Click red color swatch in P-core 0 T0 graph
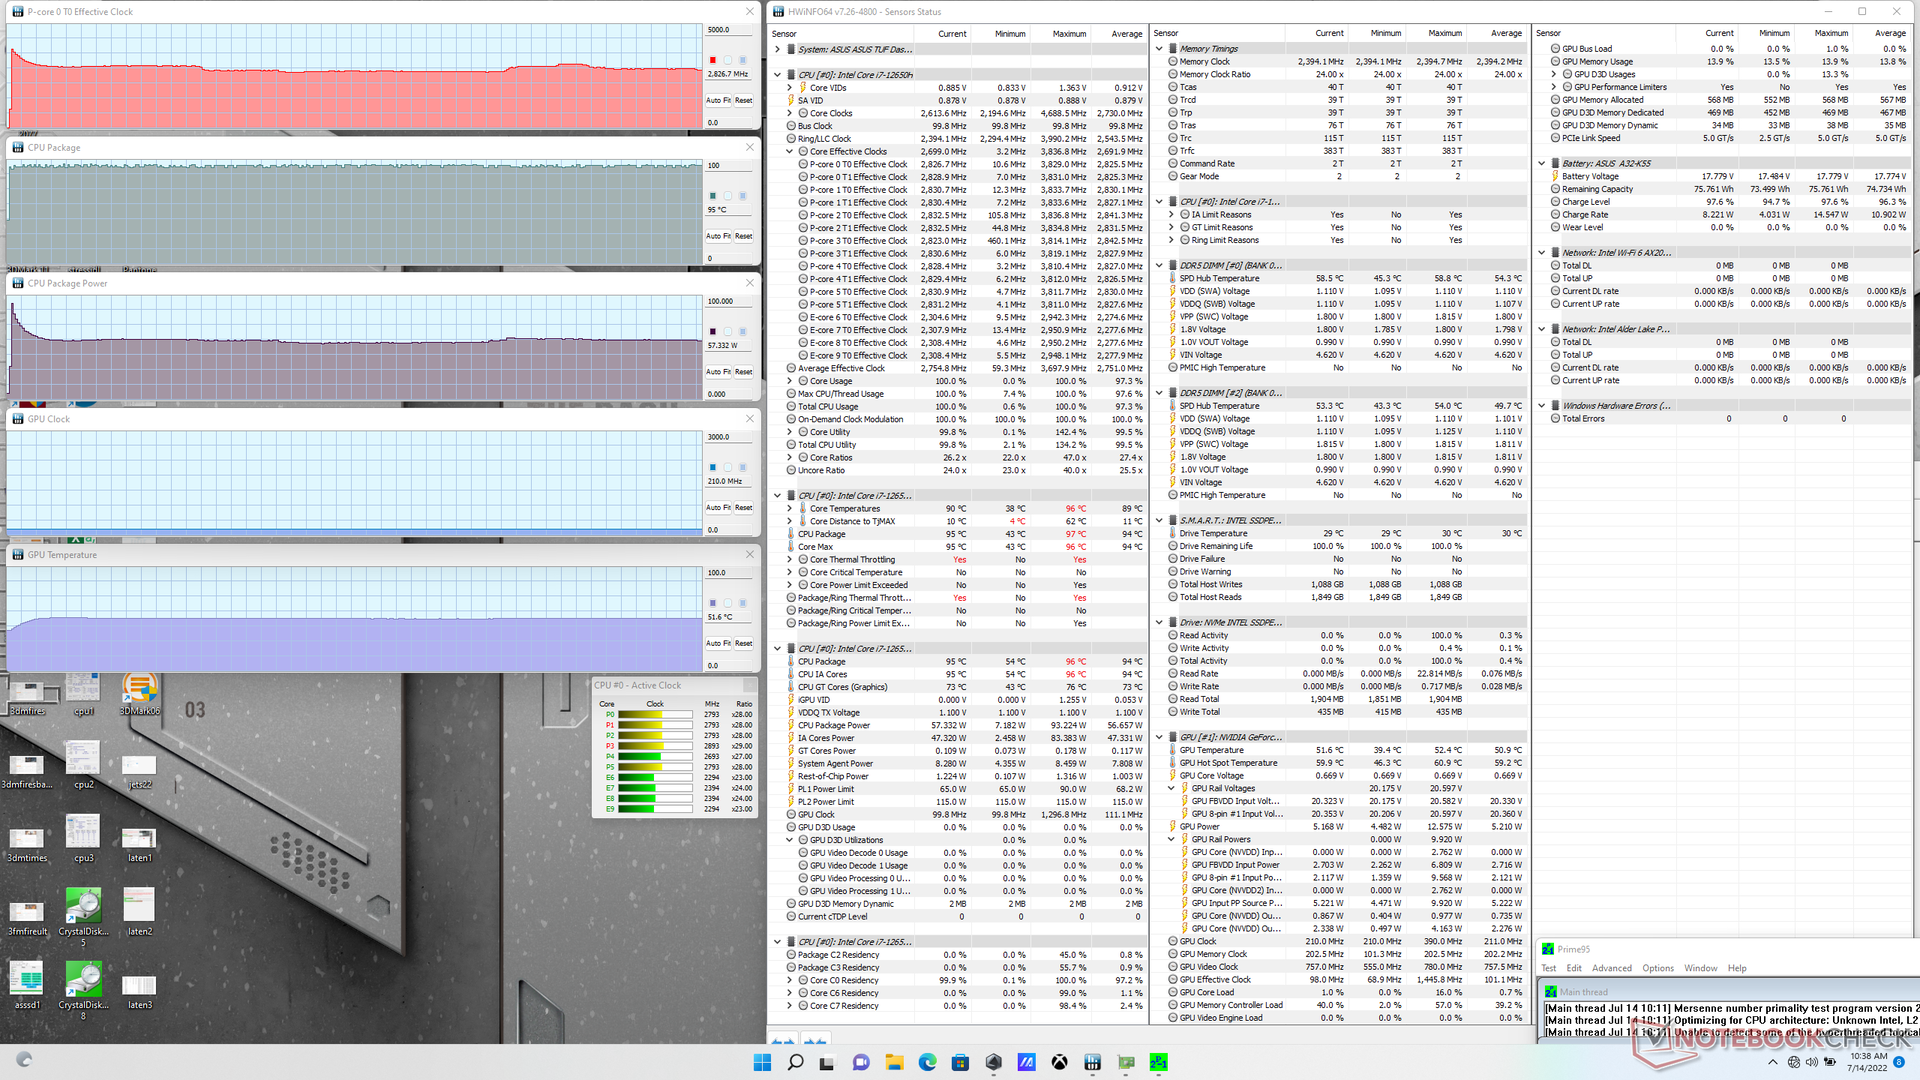 (x=713, y=60)
